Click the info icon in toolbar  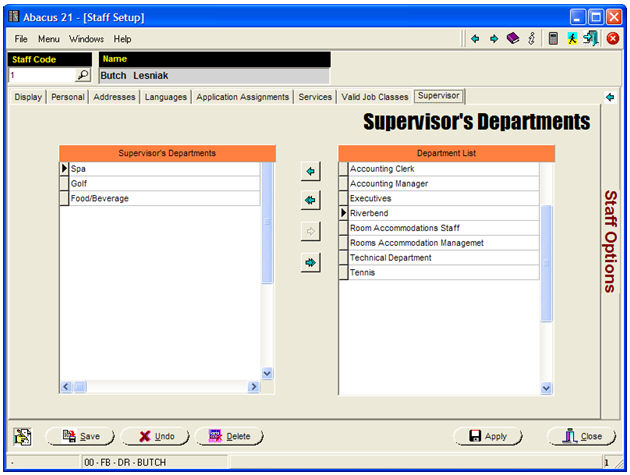532,39
